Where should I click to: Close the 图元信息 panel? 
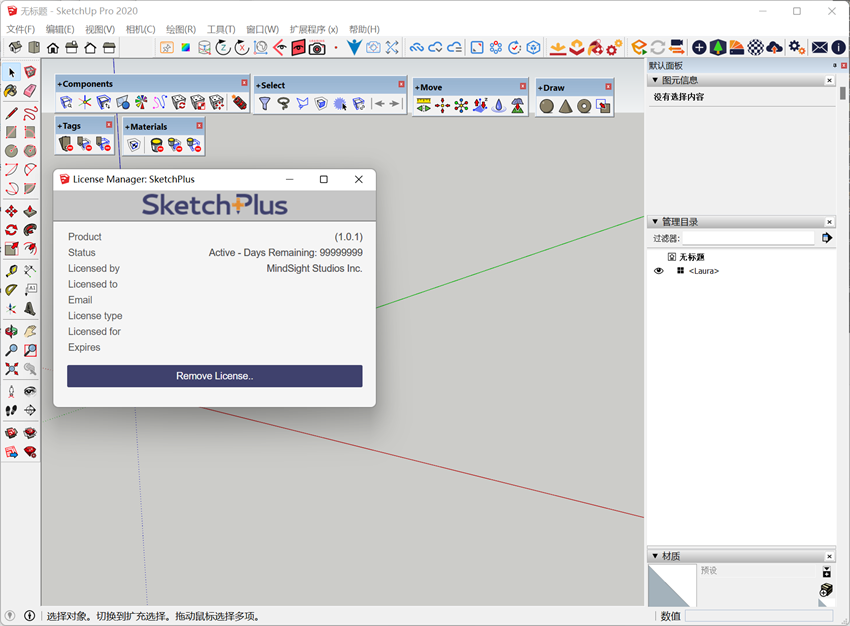[829, 80]
